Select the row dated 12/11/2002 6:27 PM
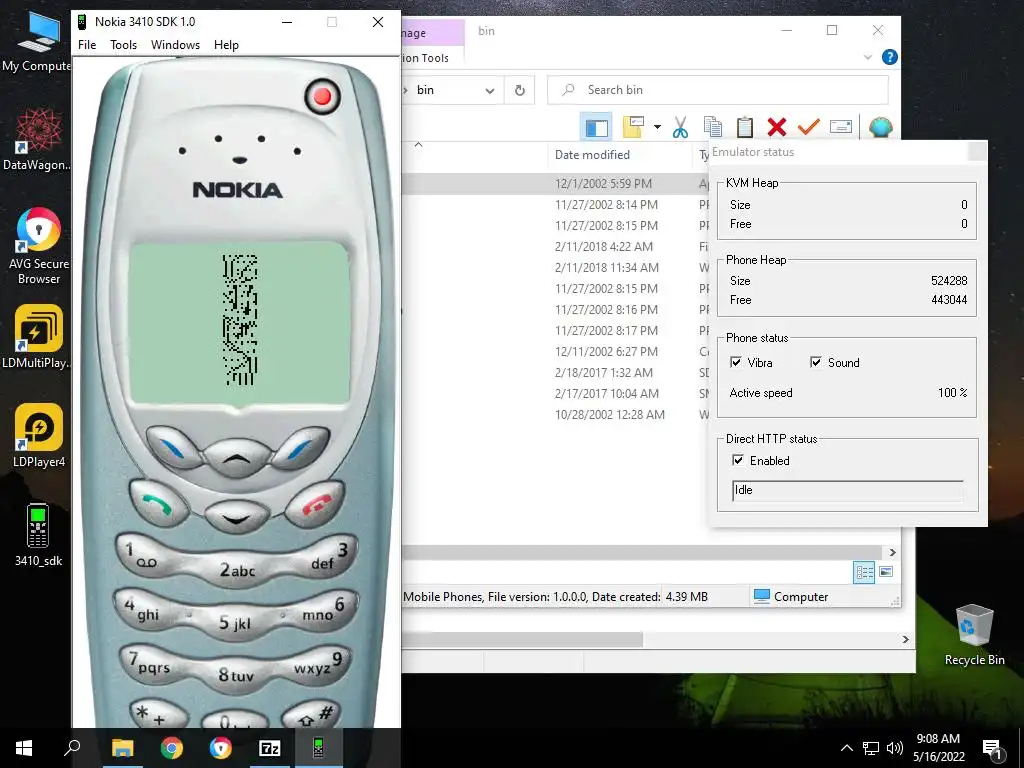Screen dimensions: 1024x768 coord(555,351)
